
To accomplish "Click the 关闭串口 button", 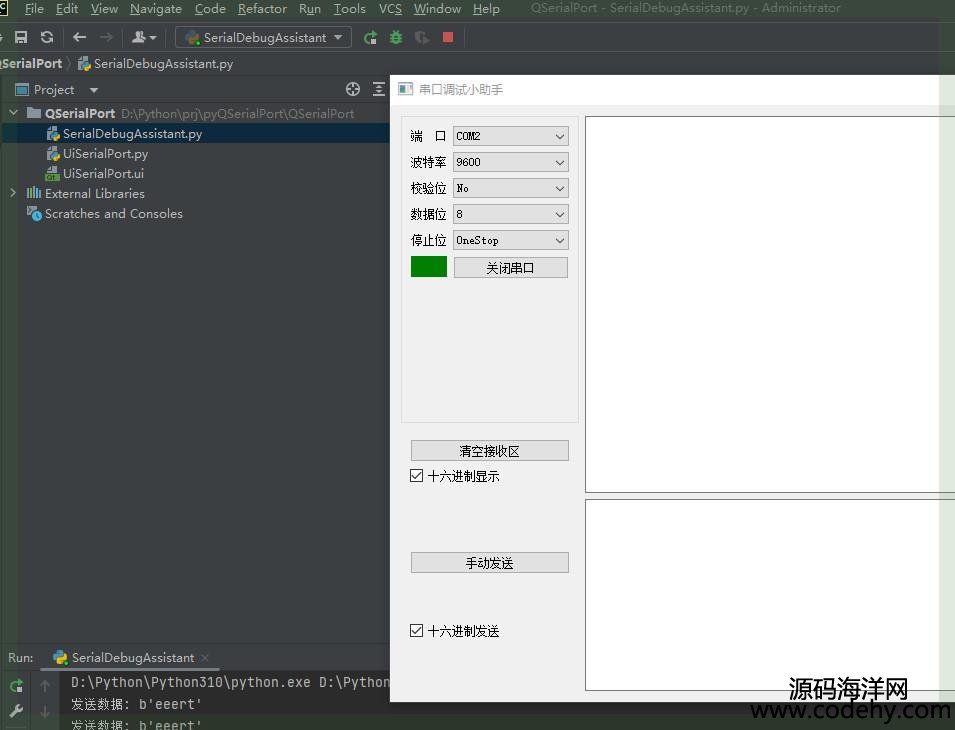I will point(510,268).
